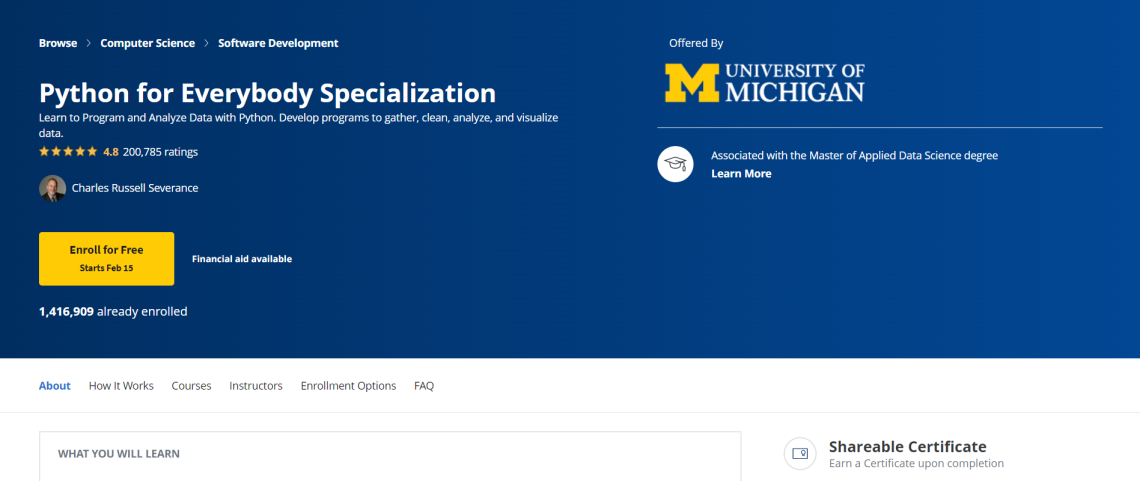The width and height of the screenshot is (1140, 481).
Task: Switch to How It Works tab
Action: 121,386
